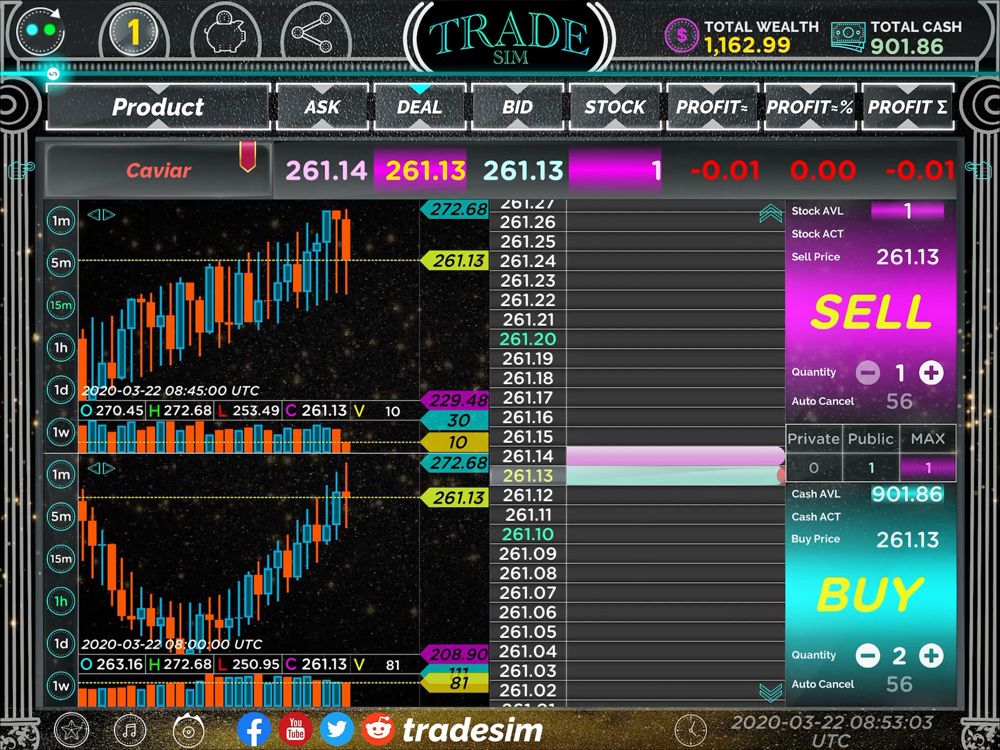Viewport: 1000px width, 750px height.
Task: Click the progress bar knob under the top bar
Action: pyautogui.click(x=53, y=73)
